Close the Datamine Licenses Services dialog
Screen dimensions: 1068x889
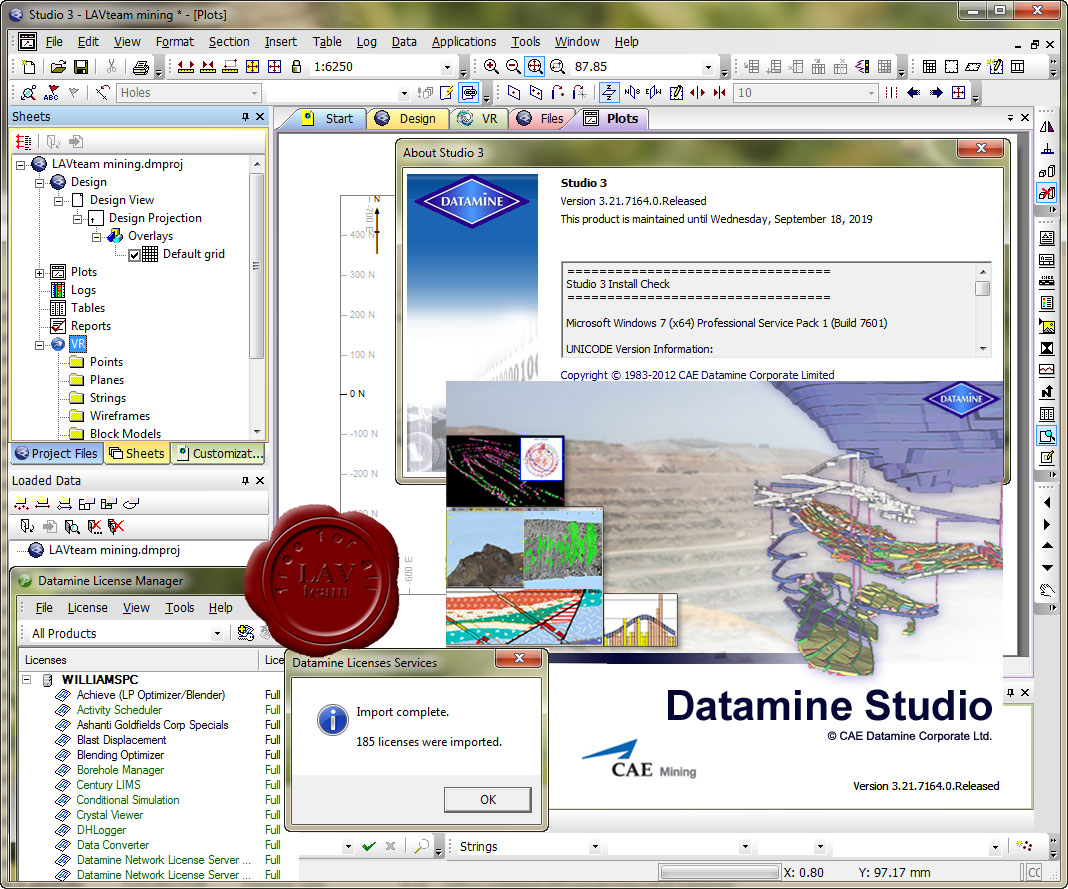click(x=519, y=658)
